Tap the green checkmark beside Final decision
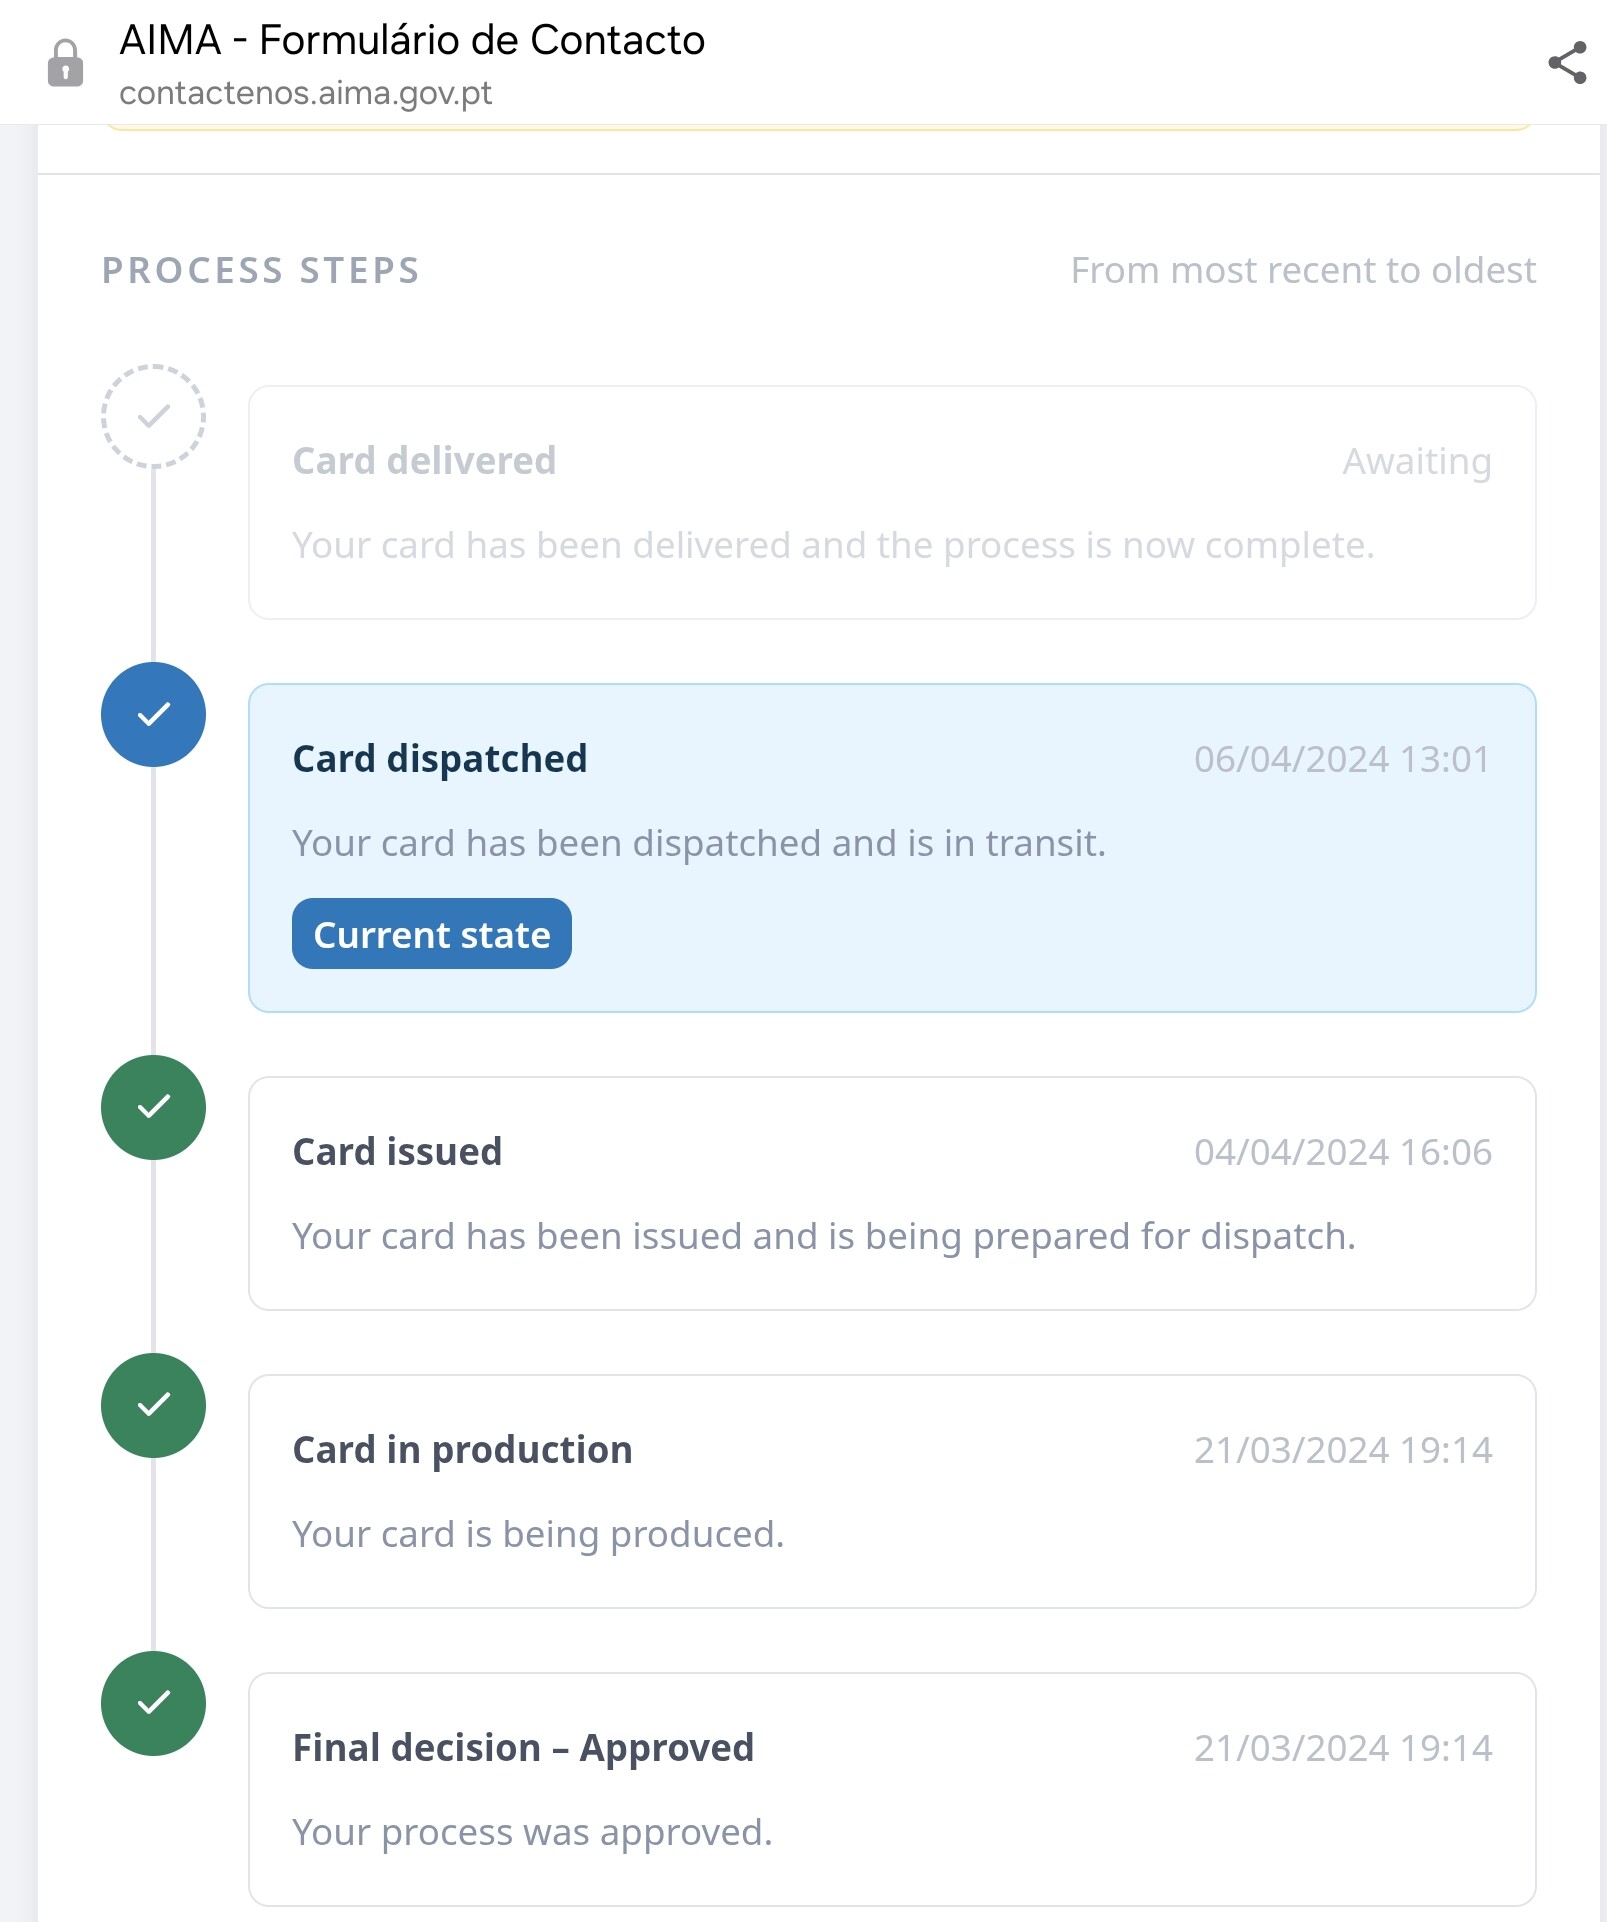This screenshot has height=1922, width=1607. pos(153,1703)
